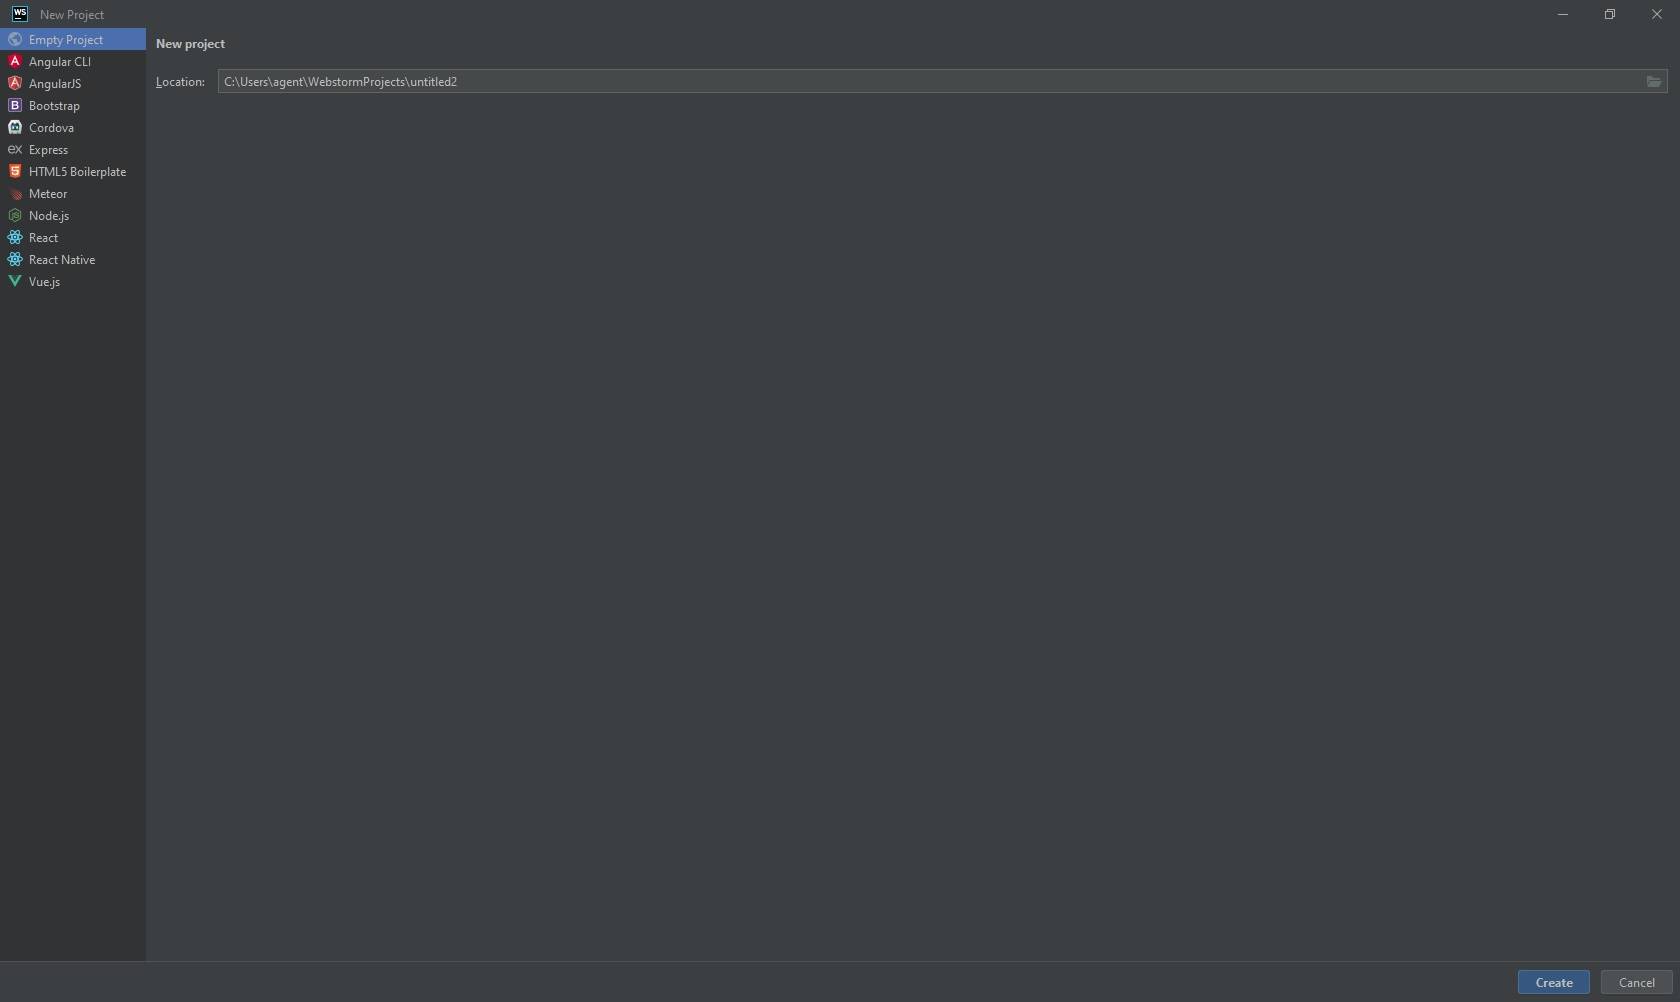Click the HTML5 Boilerplate shield icon

[x=15, y=171]
